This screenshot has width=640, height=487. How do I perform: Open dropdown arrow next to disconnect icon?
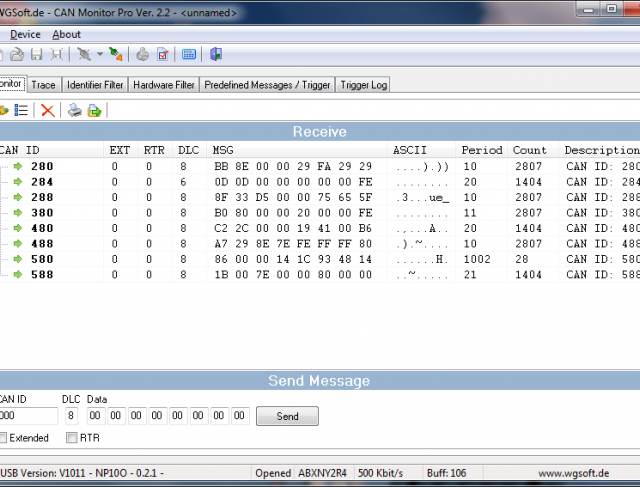[x=99, y=55]
